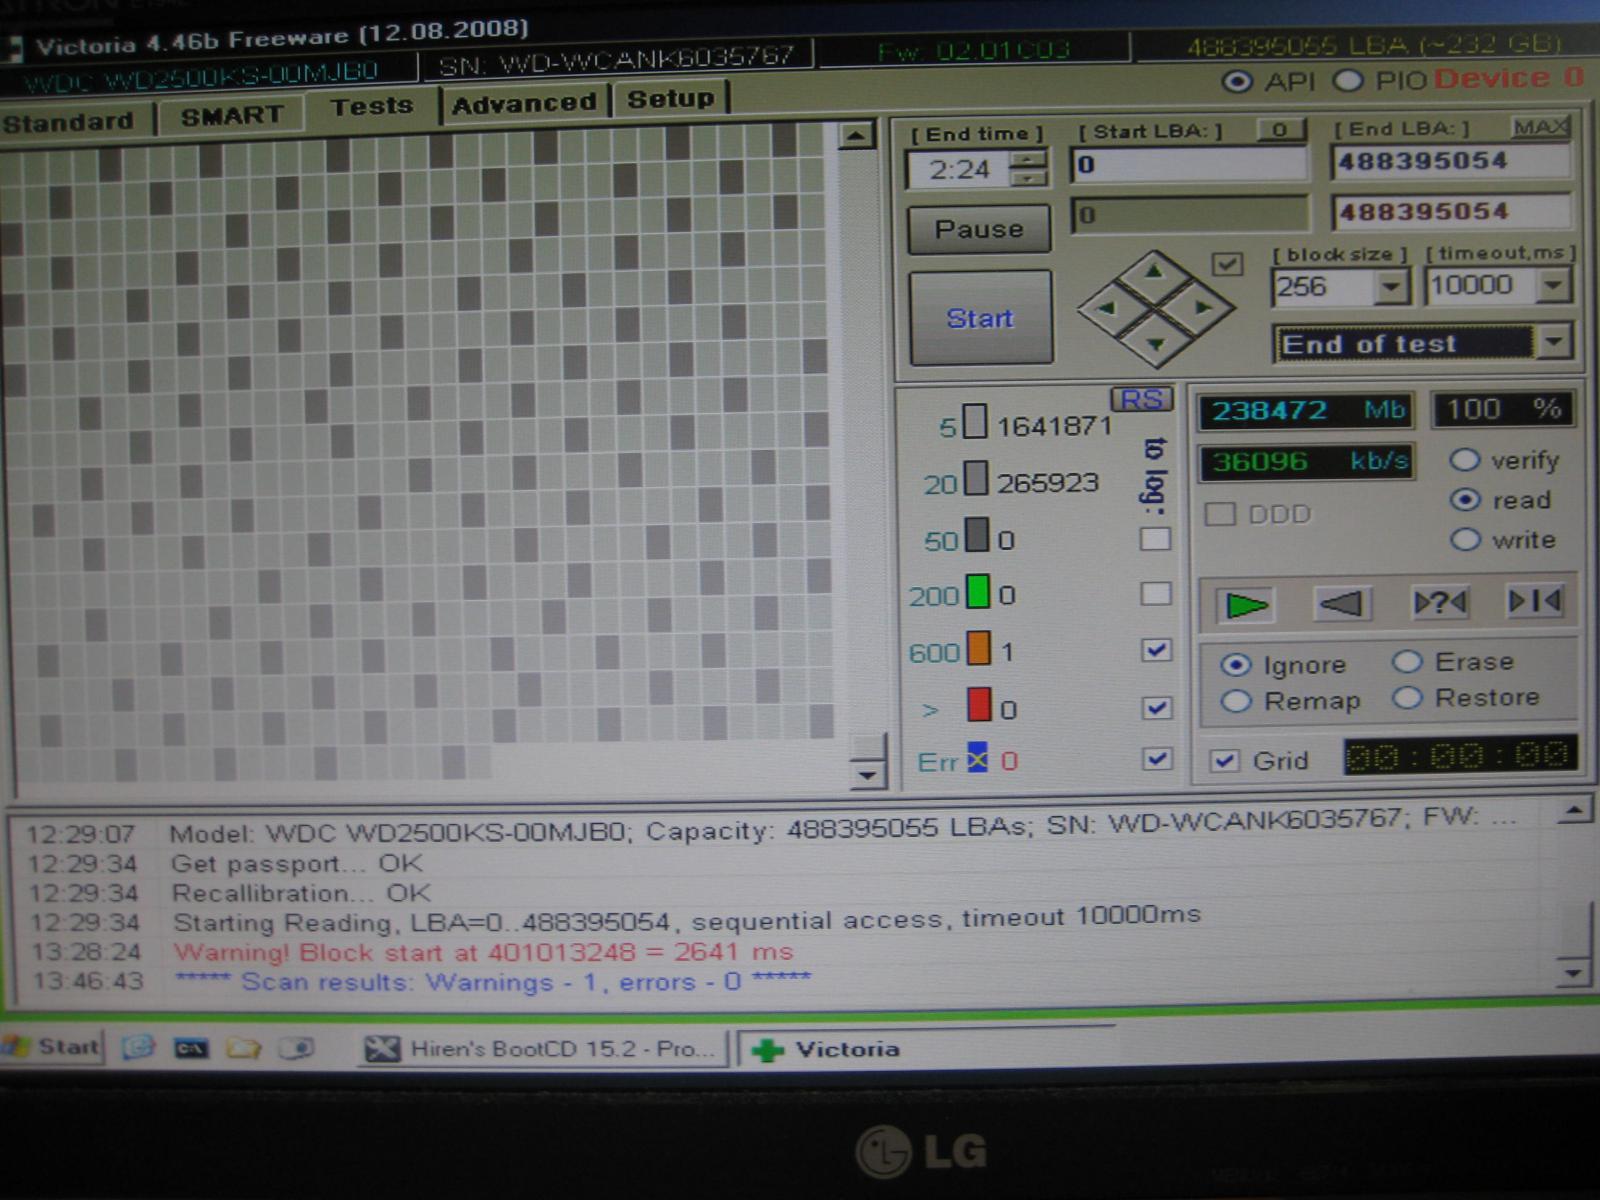Viewport: 1600px width, 1200px height.
Task: Select the Tests tab
Action: tap(372, 106)
